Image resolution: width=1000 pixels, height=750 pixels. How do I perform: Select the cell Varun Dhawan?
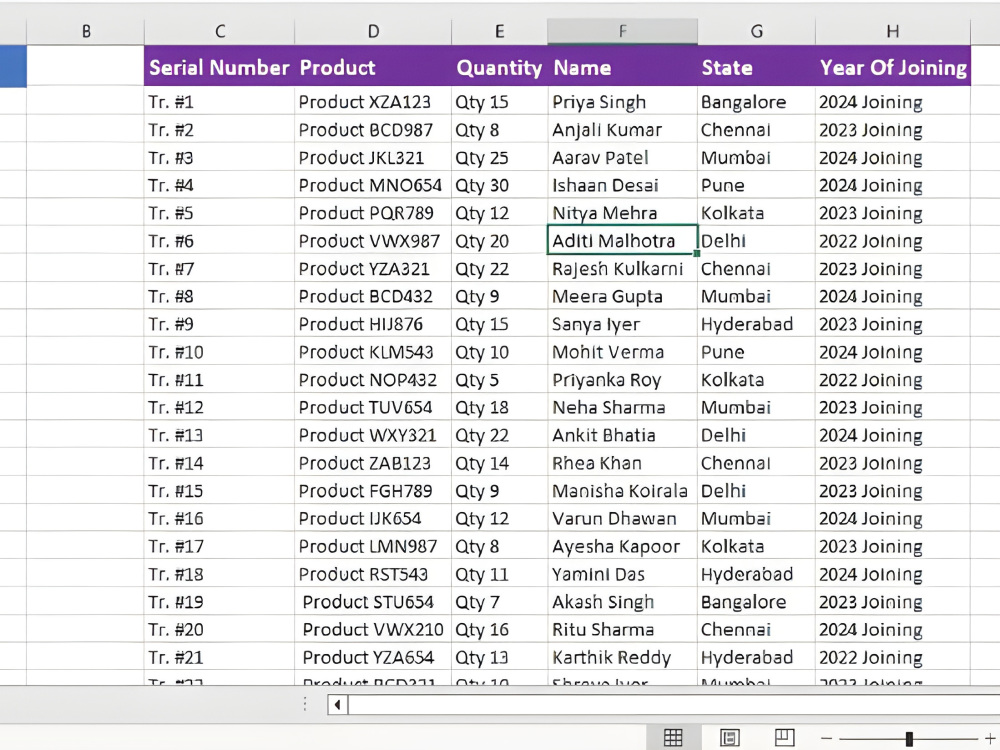(622, 518)
